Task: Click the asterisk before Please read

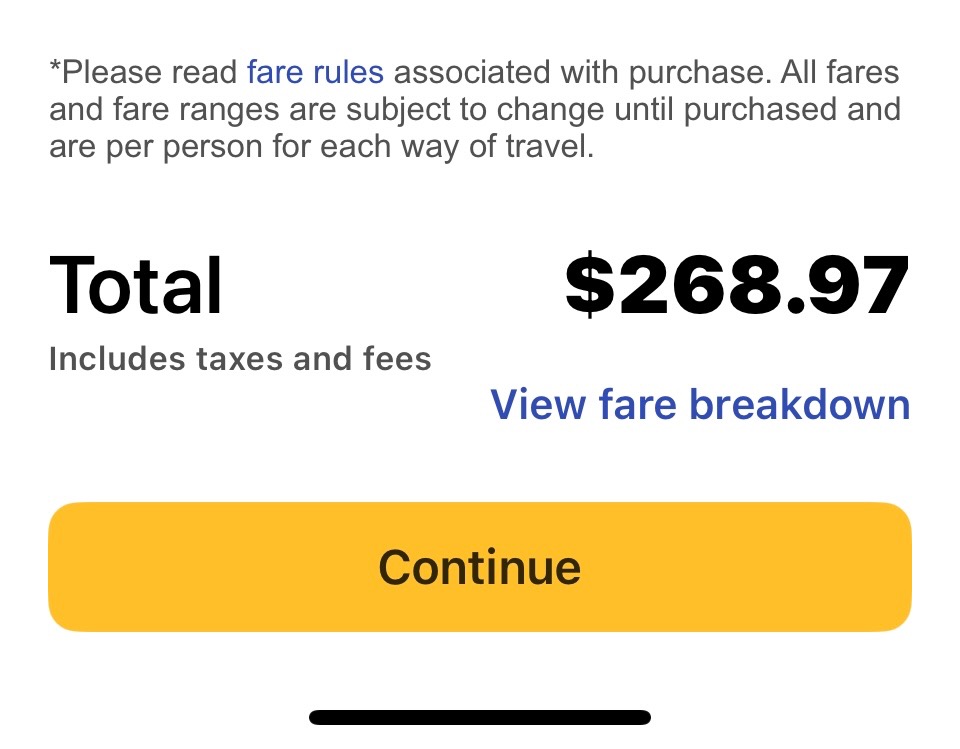Action: click(54, 70)
